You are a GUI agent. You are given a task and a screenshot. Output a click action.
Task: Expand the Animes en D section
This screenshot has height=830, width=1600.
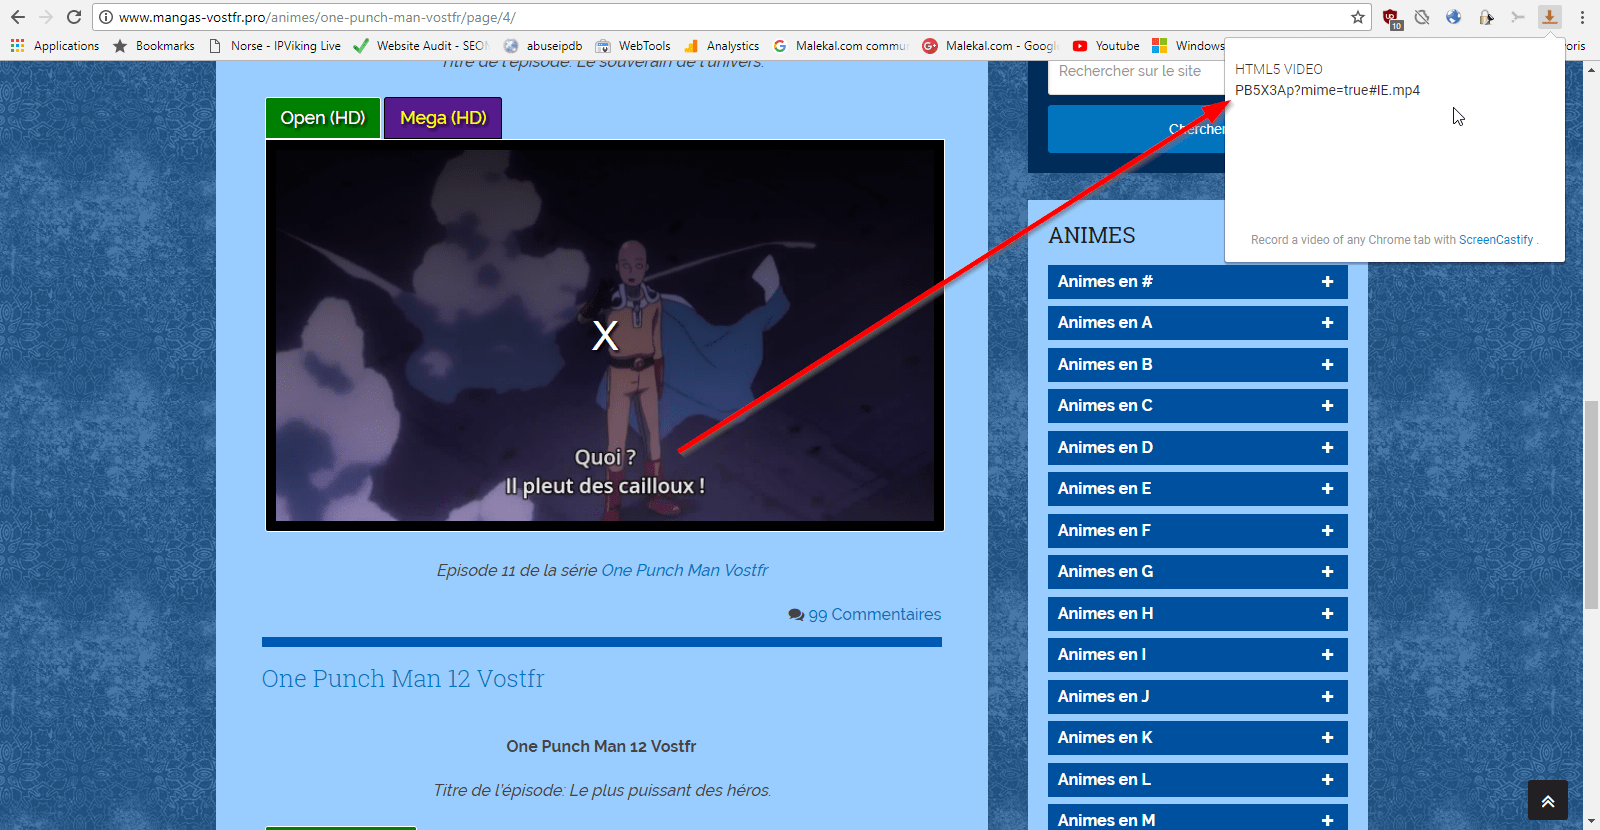click(1198, 448)
